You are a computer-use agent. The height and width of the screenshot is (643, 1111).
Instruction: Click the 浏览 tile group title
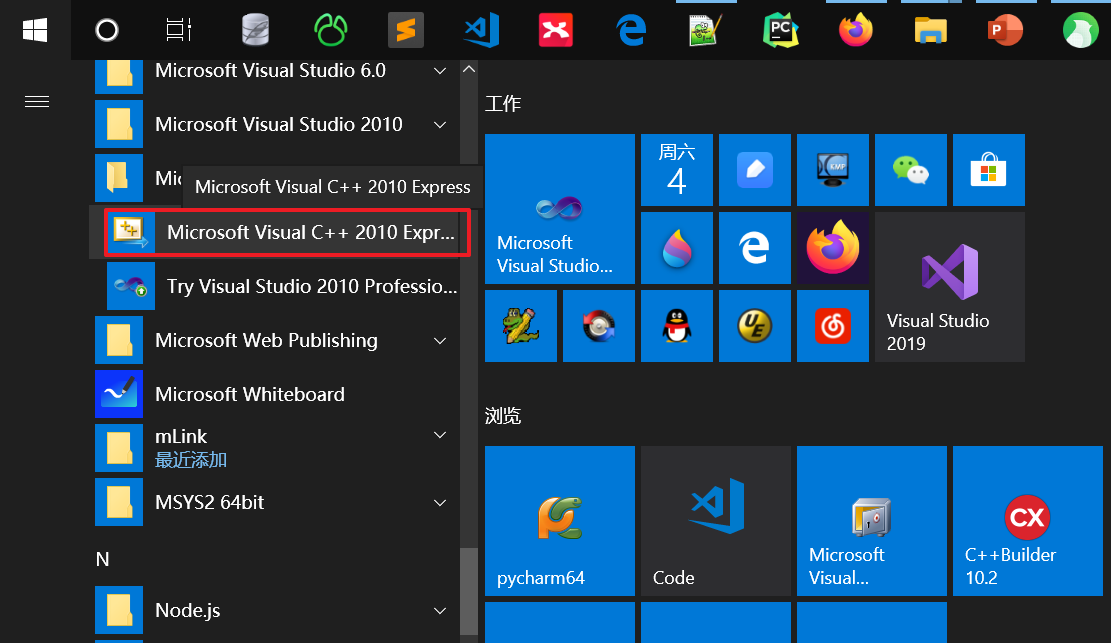(x=503, y=416)
